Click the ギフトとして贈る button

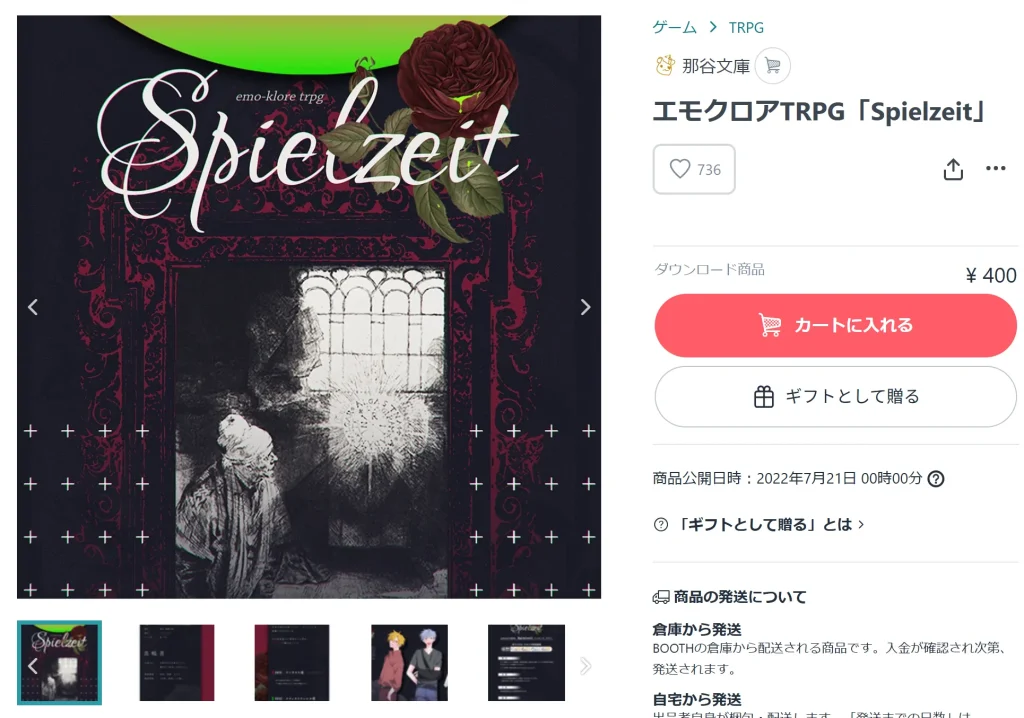pyautogui.click(x=835, y=397)
